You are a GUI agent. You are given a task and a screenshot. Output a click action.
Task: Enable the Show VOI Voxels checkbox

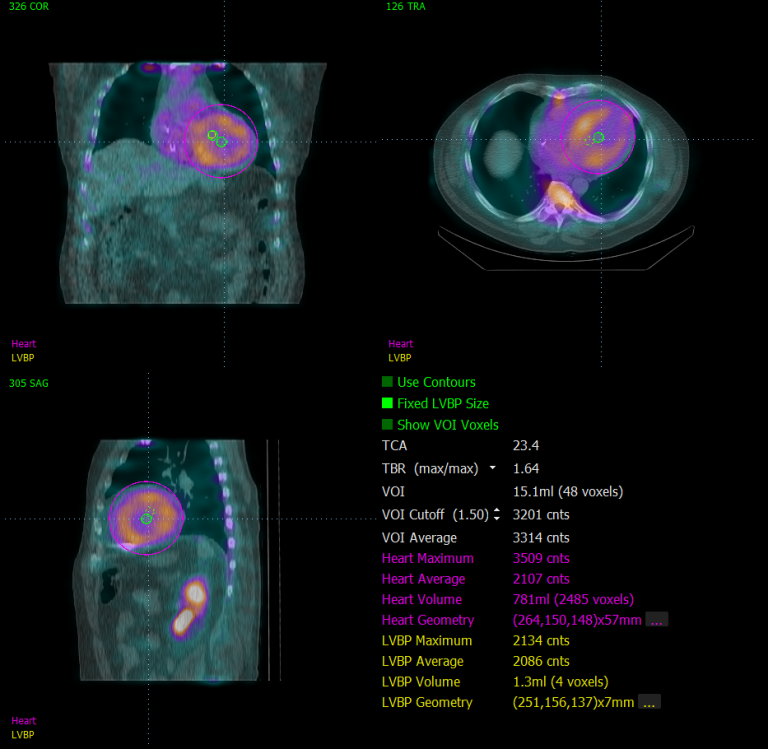click(x=387, y=424)
